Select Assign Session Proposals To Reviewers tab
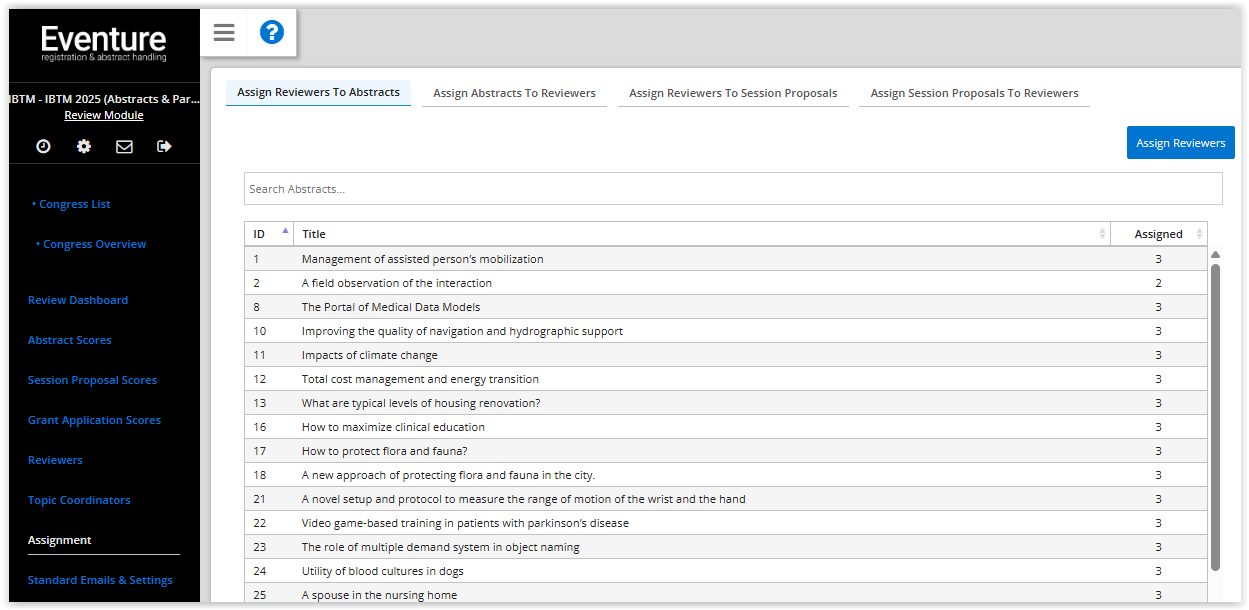This screenshot has height=610, width=1249. point(974,93)
